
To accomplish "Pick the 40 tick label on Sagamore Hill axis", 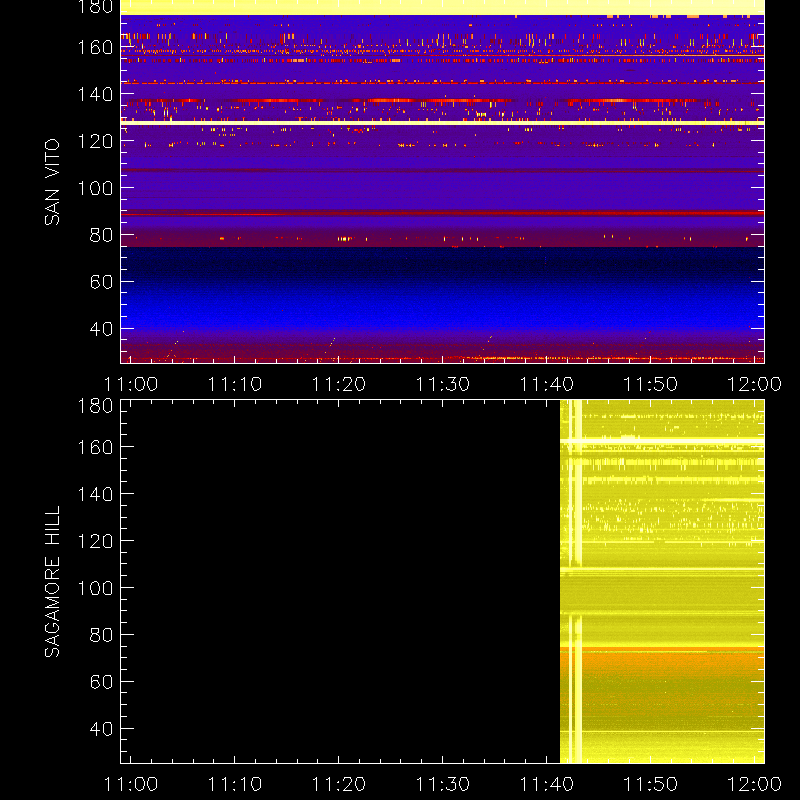I will (101, 729).
